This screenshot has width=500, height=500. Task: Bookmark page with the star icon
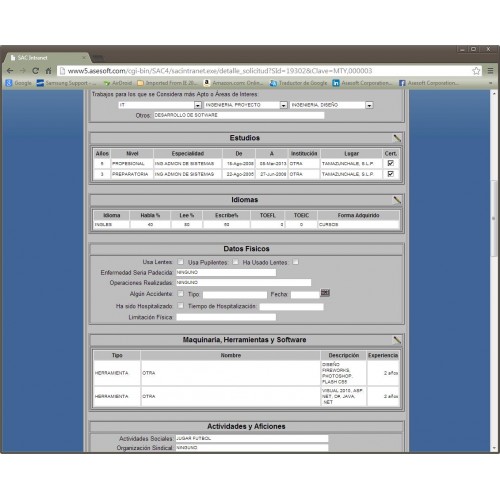click(x=476, y=71)
